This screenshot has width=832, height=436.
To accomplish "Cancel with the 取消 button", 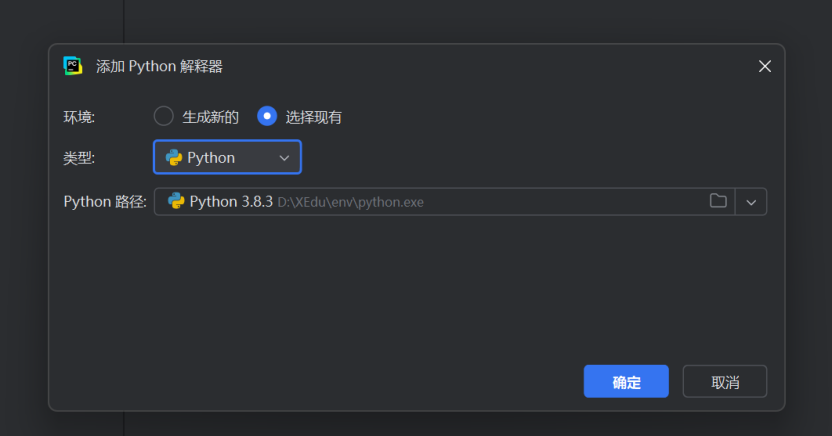I will [725, 381].
